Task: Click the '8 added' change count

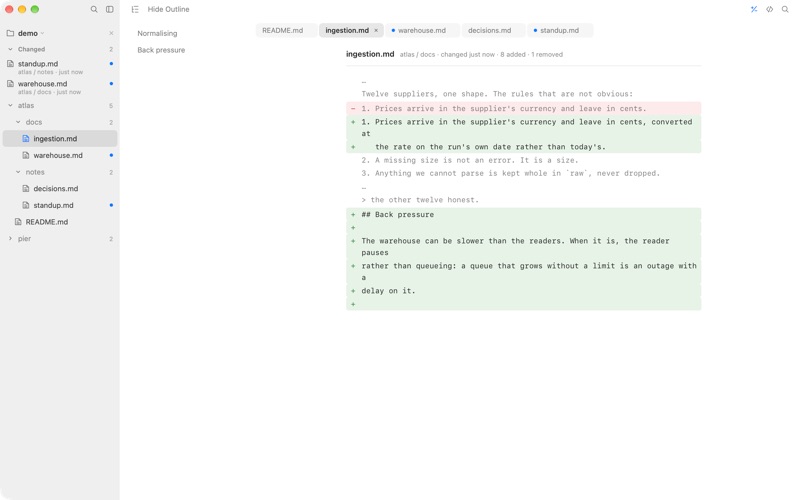Action: [x=513, y=55]
